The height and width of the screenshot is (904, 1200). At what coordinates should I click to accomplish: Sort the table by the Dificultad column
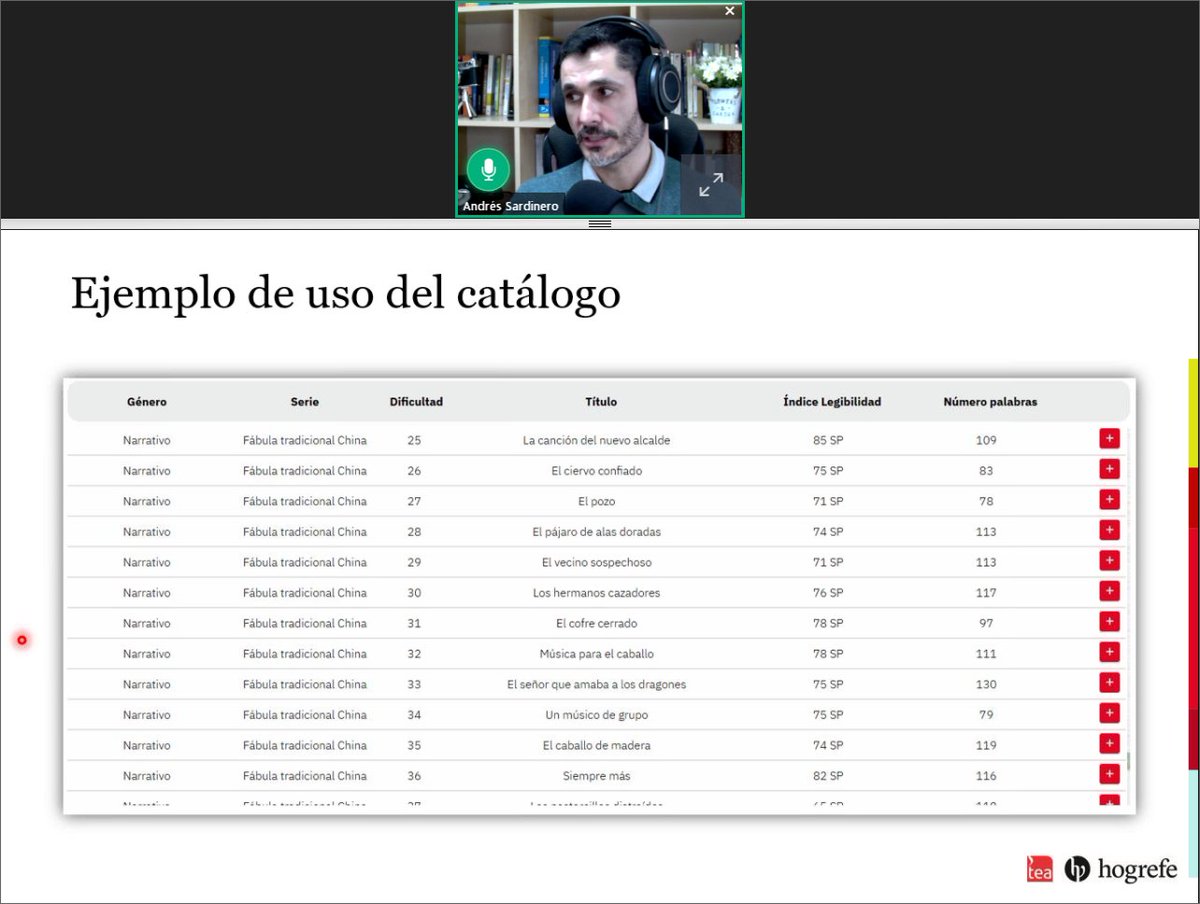416,402
